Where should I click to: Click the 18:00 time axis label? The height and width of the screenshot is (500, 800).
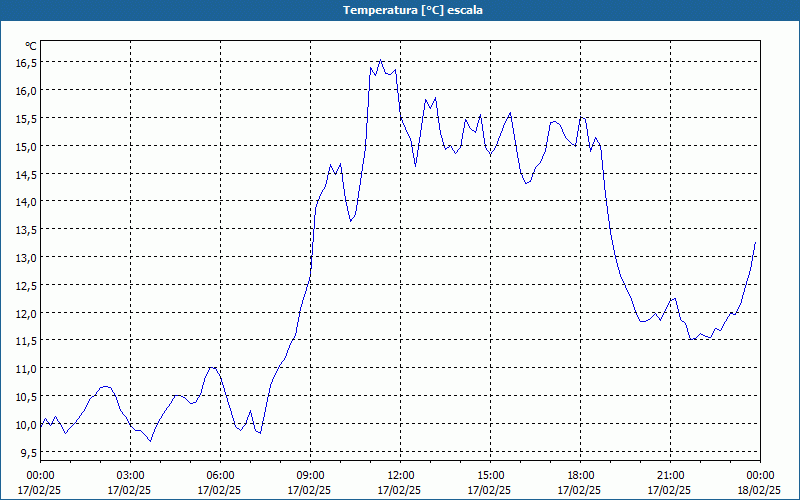[x=580, y=476]
